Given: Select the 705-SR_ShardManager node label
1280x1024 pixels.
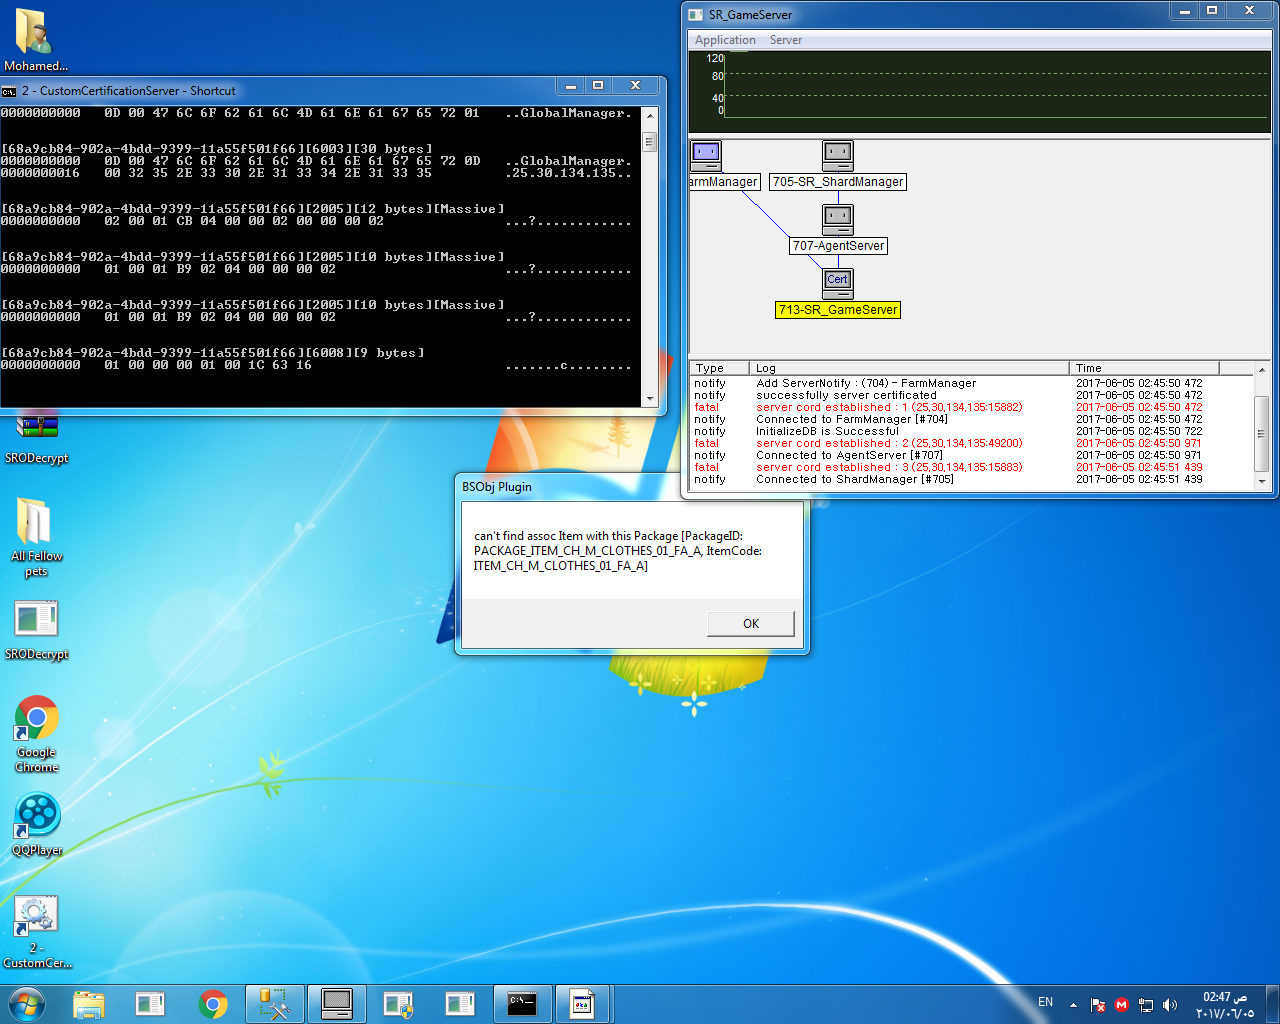Looking at the screenshot, I should pos(838,182).
